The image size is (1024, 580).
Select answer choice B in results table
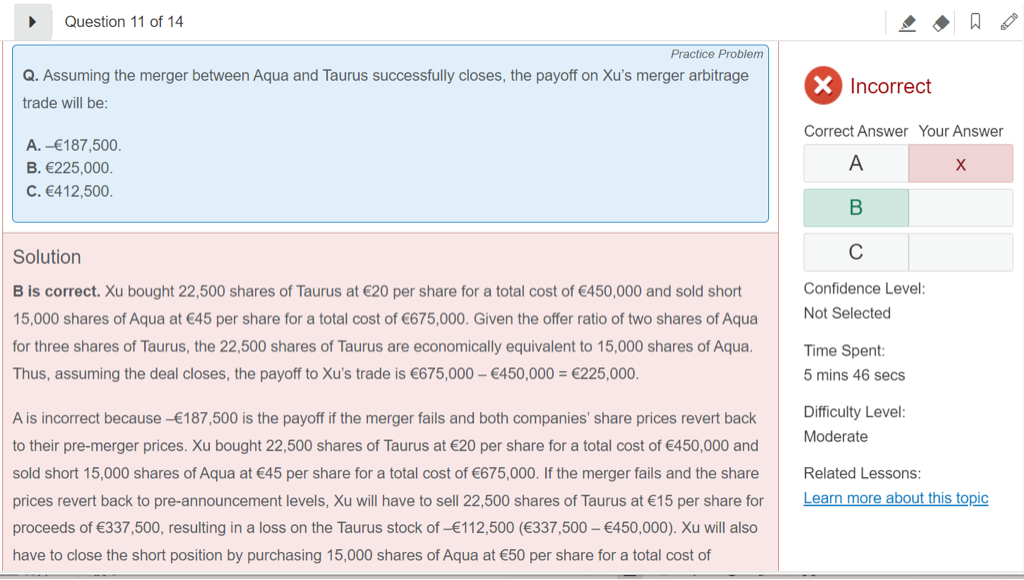pyautogui.click(x=855, y=208)
